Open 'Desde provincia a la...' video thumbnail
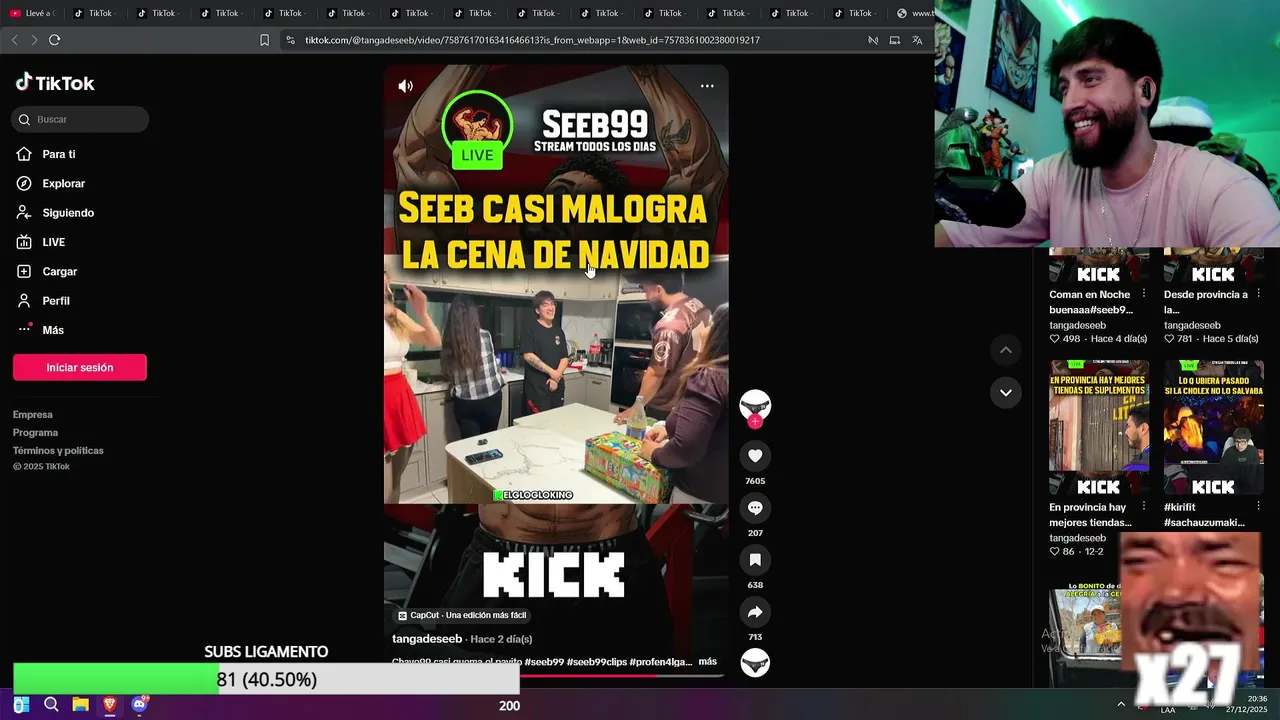Screen dimensions: 1280x720 click(x=1214, y=266)
